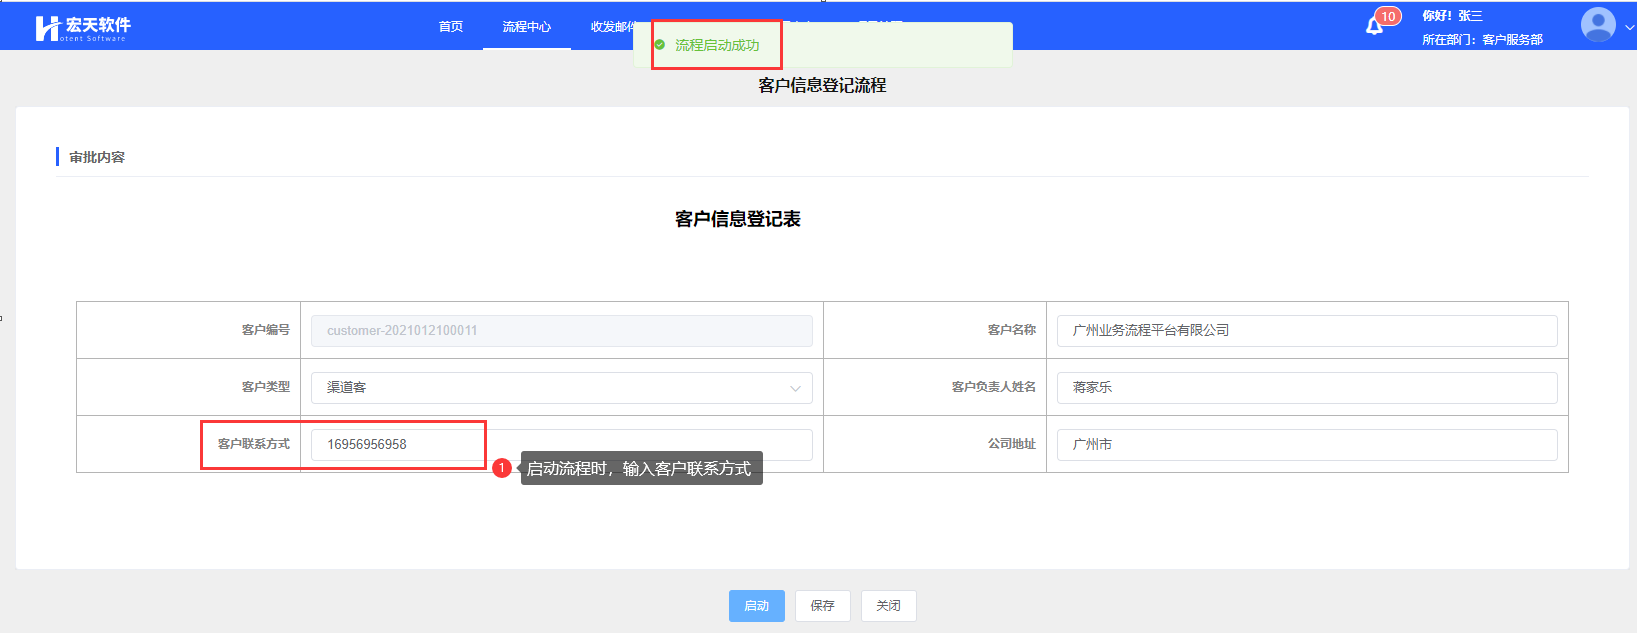The height and width of the screenshot is (633, 1637).
Task: Edit the 客户名称 input field
Action: point(1306,331)
